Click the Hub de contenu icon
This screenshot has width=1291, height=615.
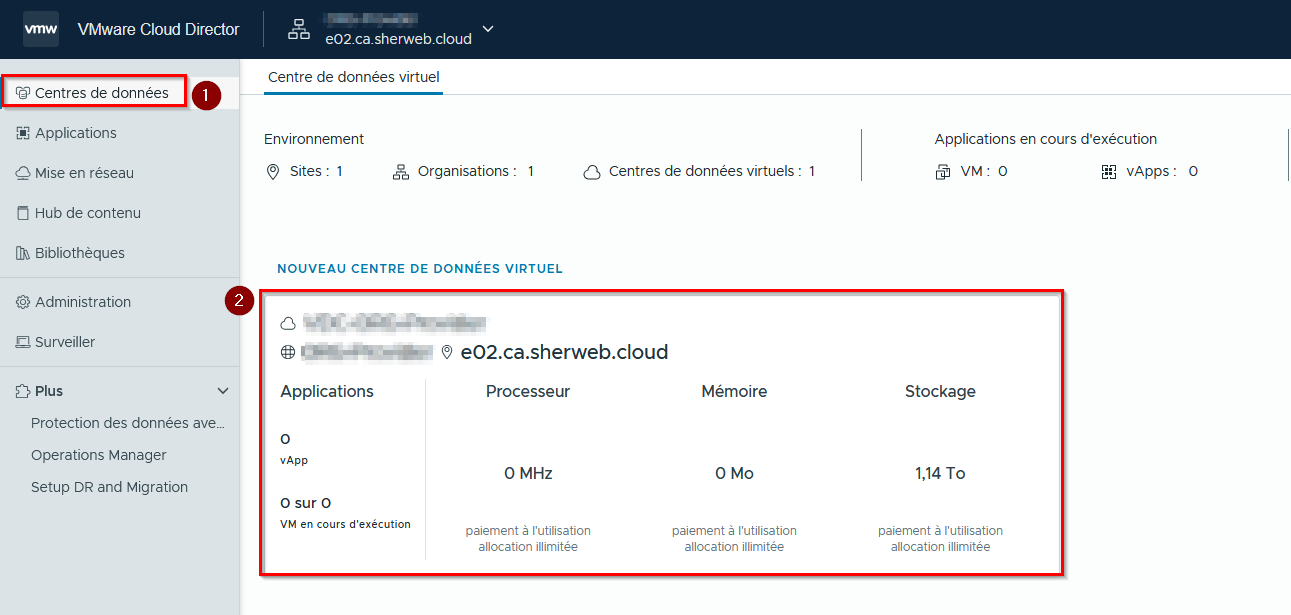click(23, 213)
